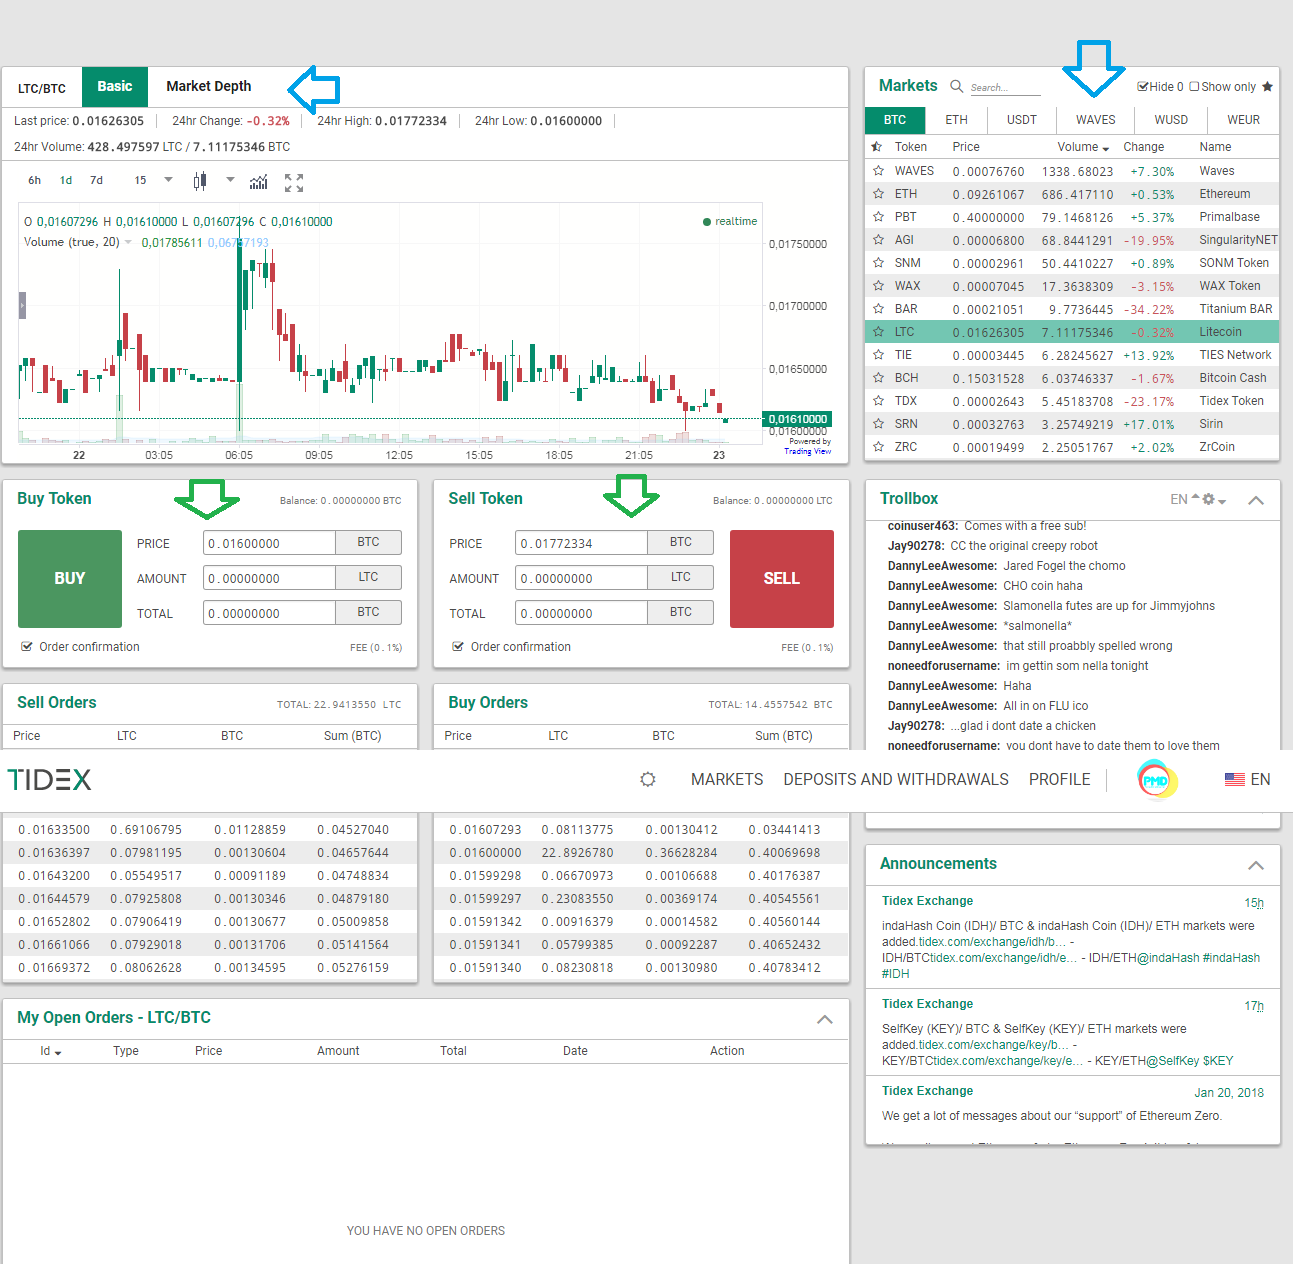The width and height of the screenshot is (1293, 1264).
Task: Click Sell Token AMOUNT input field
Action: [581, 578]
